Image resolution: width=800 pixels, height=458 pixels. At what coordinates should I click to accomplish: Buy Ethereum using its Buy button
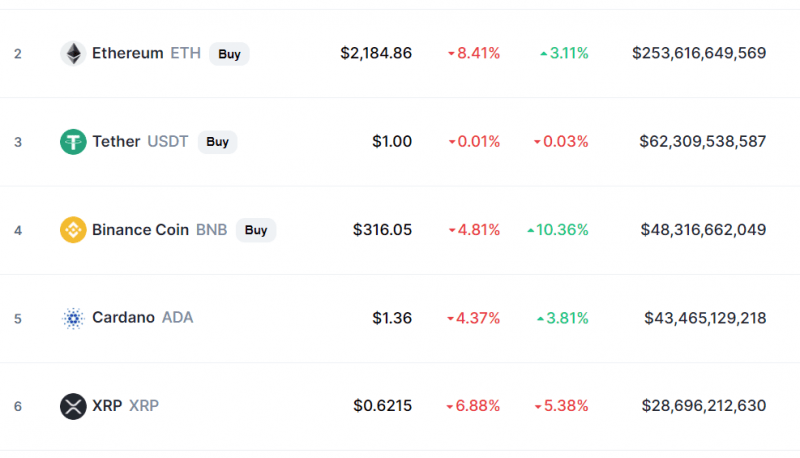pos(229,54)
